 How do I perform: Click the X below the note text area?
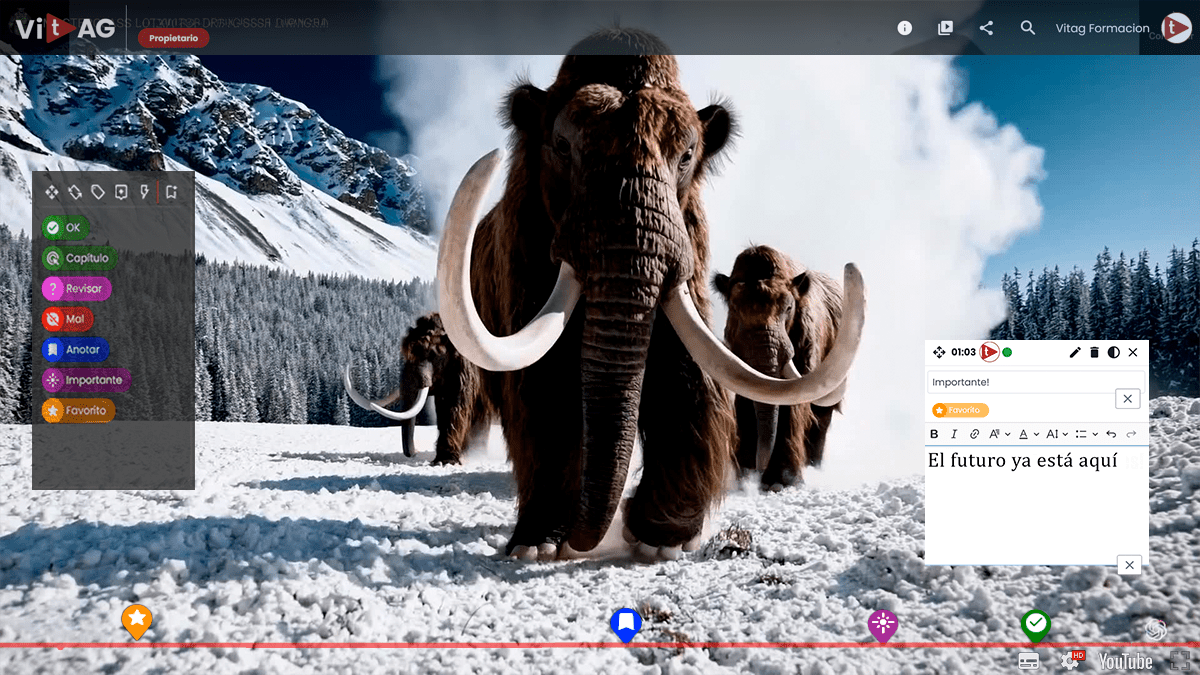[x=1129, y=565]
